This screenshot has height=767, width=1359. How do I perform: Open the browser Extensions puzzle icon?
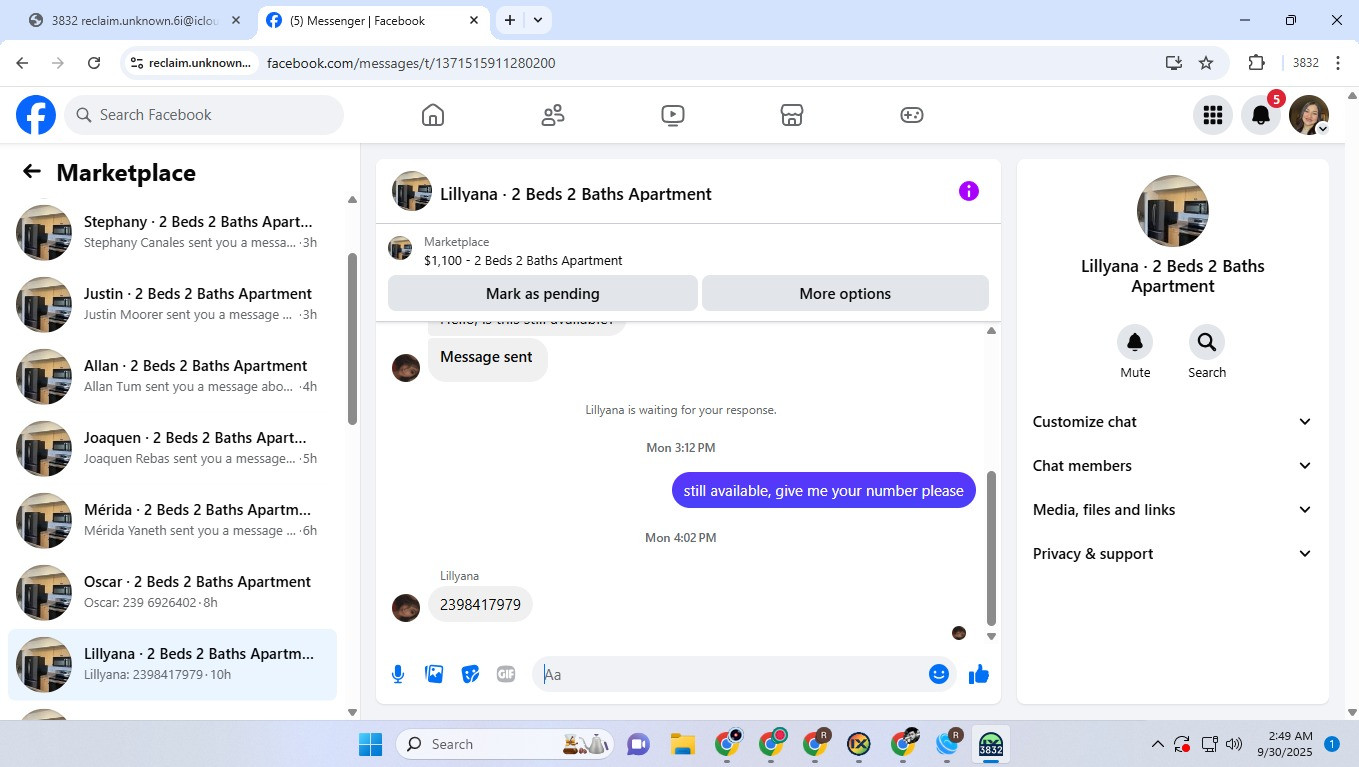(1257, 63)
